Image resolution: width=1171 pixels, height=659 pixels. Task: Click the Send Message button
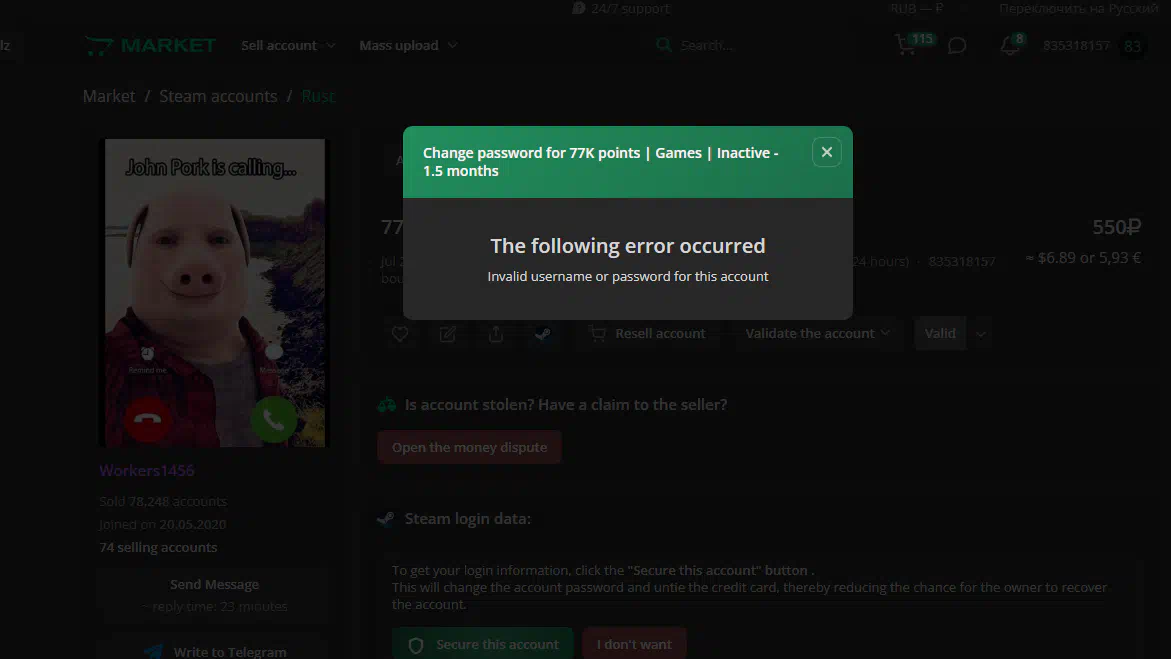point(214,584)
